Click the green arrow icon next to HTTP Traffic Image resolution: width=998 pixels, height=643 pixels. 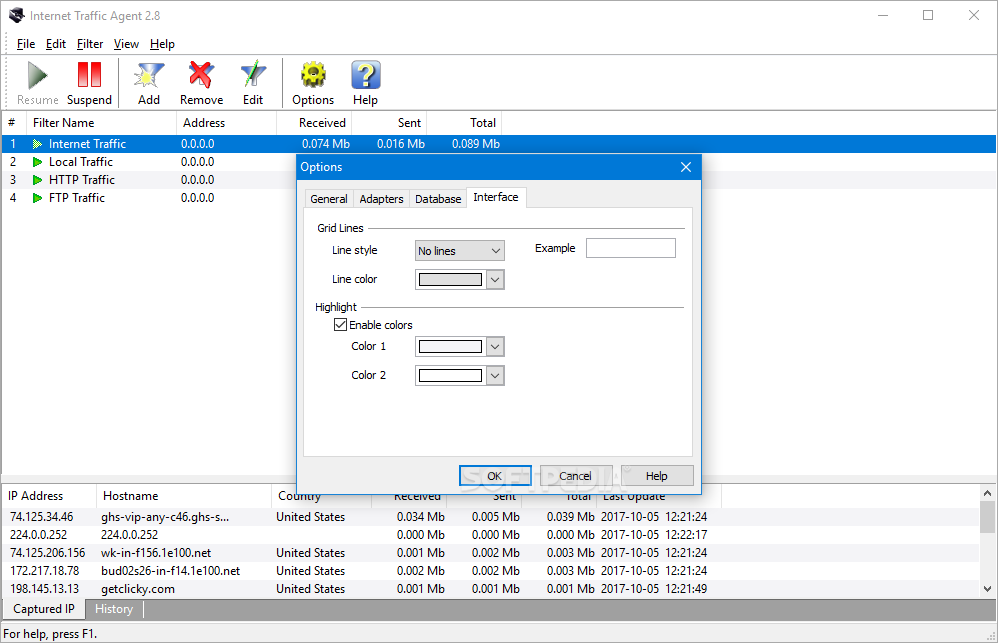point(38,180)
